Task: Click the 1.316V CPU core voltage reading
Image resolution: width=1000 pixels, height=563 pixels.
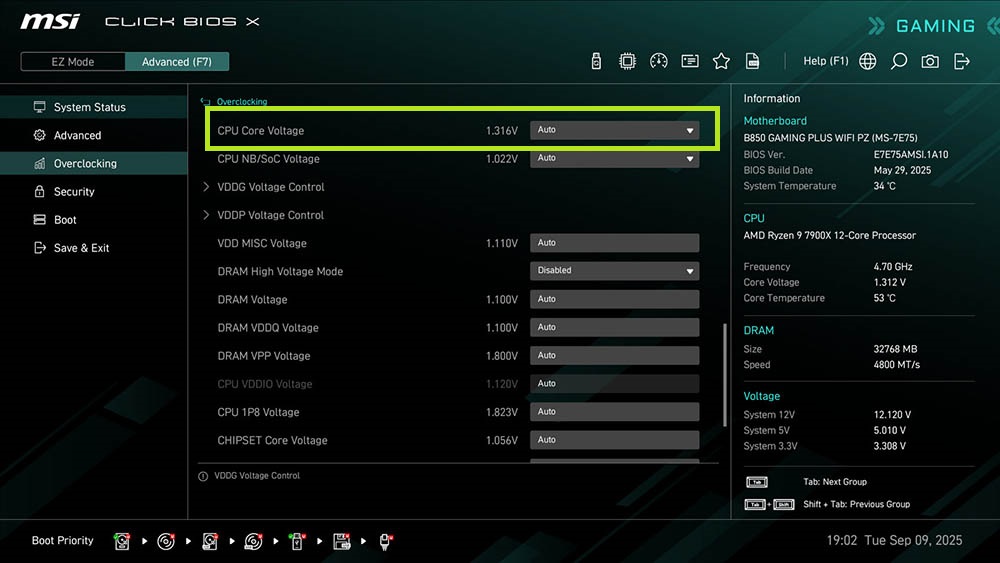Action: click(x=501, y=131)
